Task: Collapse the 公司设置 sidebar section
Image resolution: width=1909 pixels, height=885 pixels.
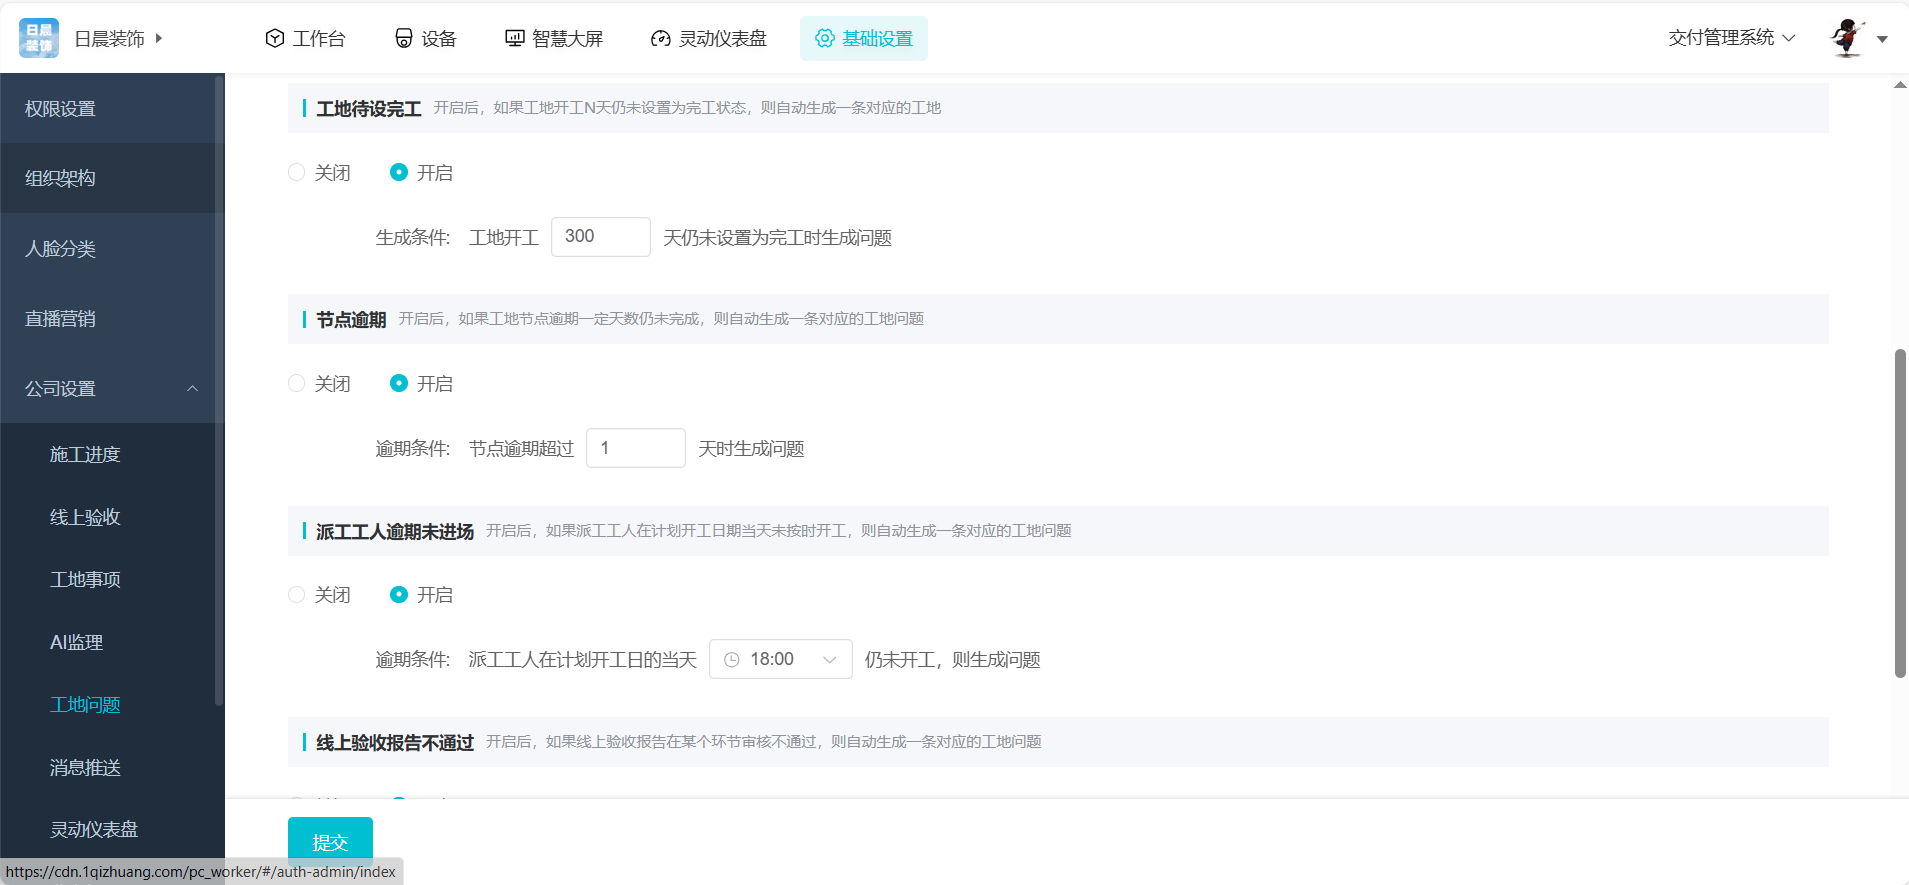Action: pyautogui.click(x=192, y=388)
